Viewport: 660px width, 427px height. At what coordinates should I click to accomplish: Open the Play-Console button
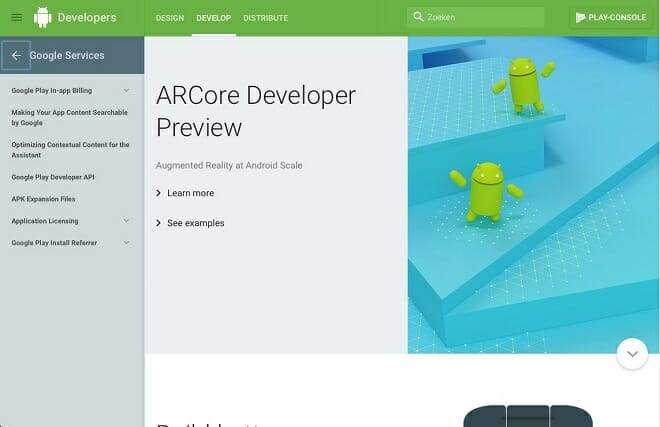point(611,17)
